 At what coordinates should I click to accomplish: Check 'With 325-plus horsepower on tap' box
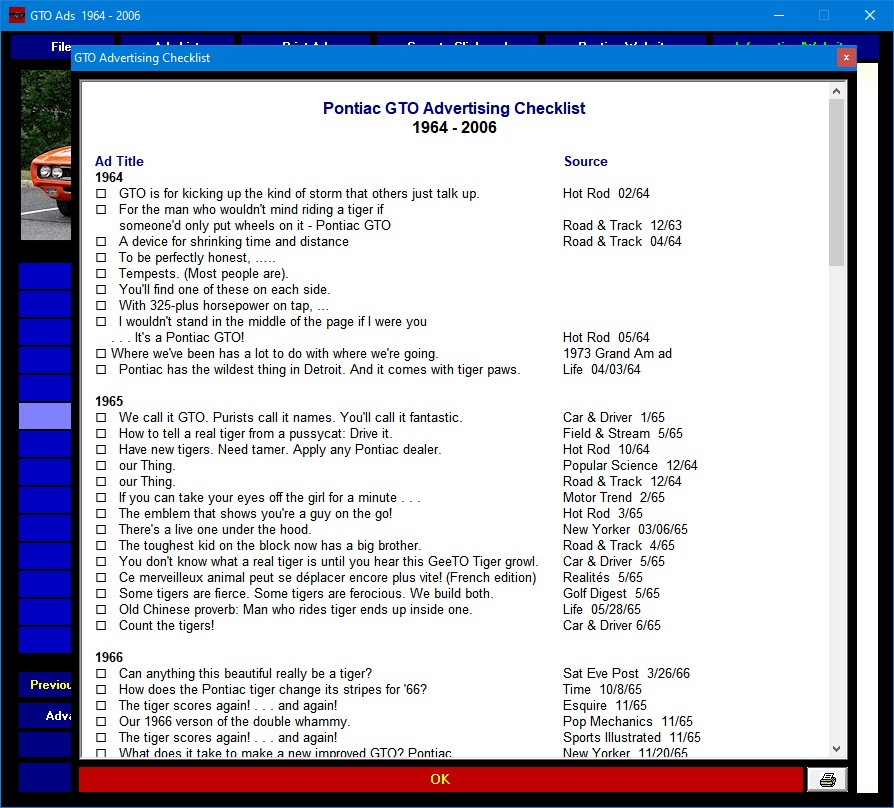pyautogui.click(x=101, y=306)
